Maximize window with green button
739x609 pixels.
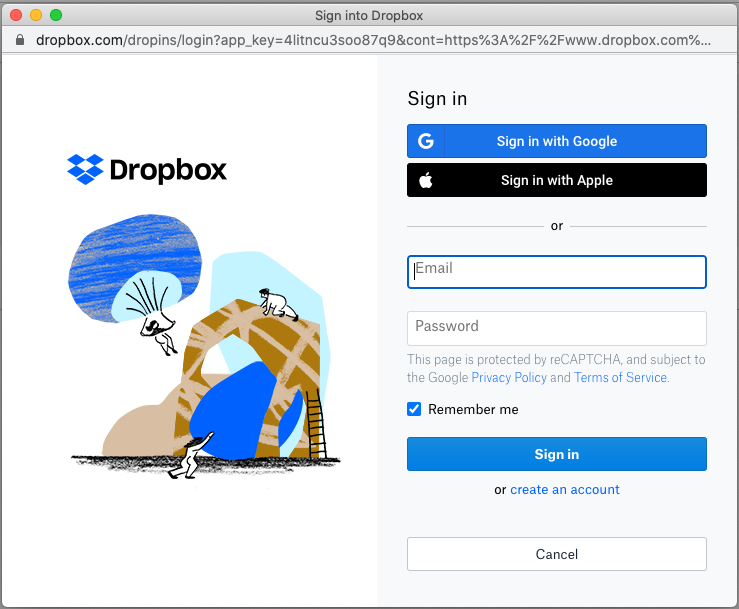pyautogui.click(x=56, y=15)
